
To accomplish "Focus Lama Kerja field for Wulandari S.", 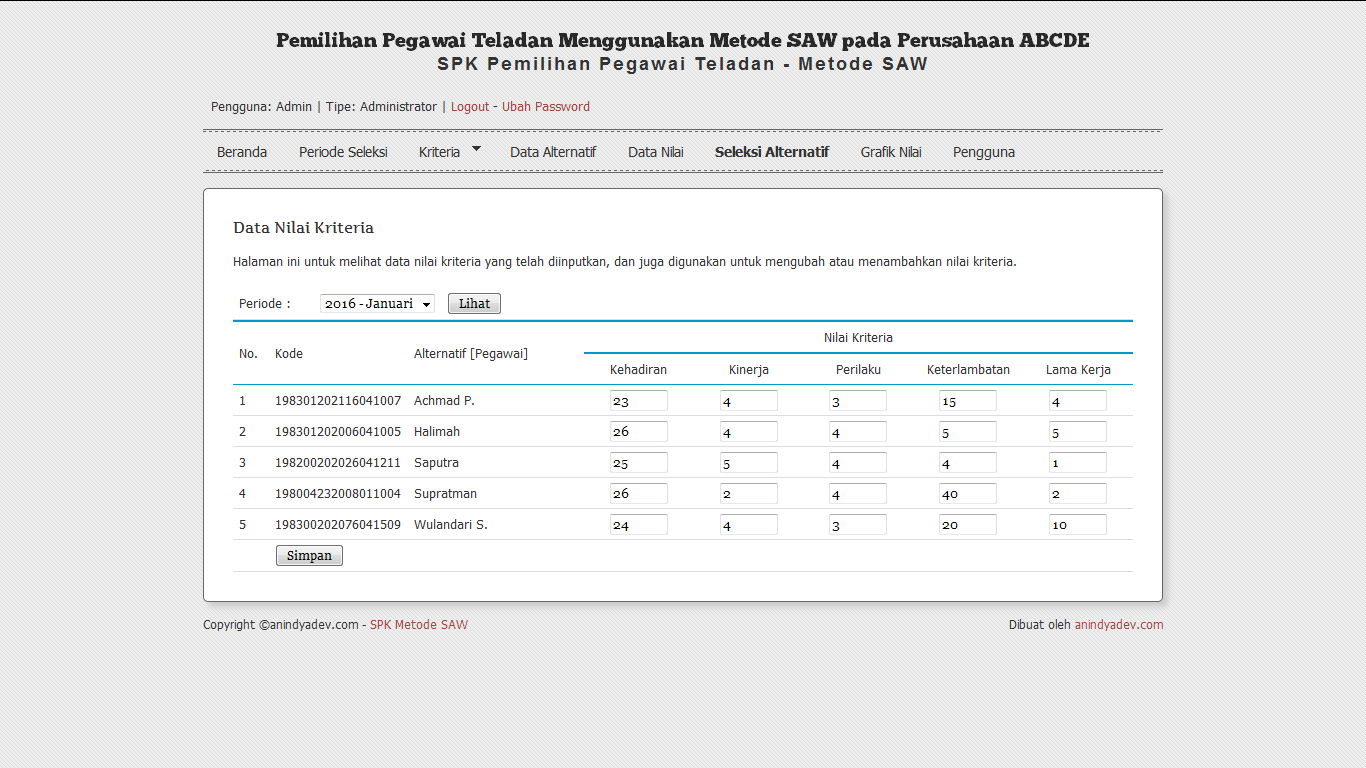I will (1077, 525).
